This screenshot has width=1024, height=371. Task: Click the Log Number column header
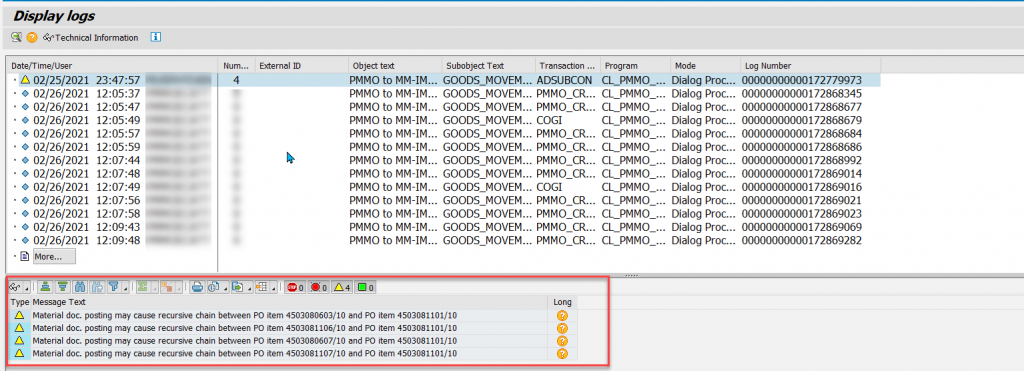coord(810,65)
